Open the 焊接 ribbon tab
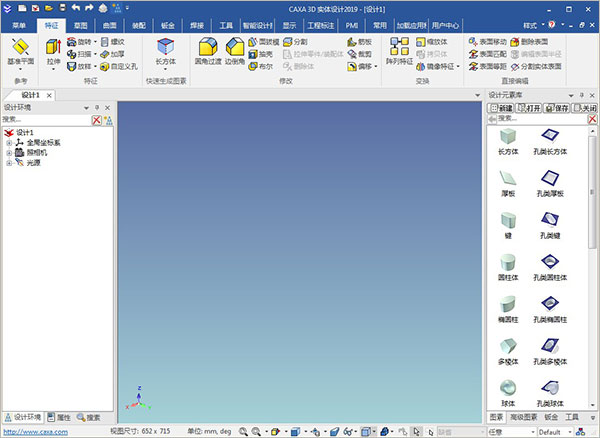This screenshot has width=600, height=438. 197,25
